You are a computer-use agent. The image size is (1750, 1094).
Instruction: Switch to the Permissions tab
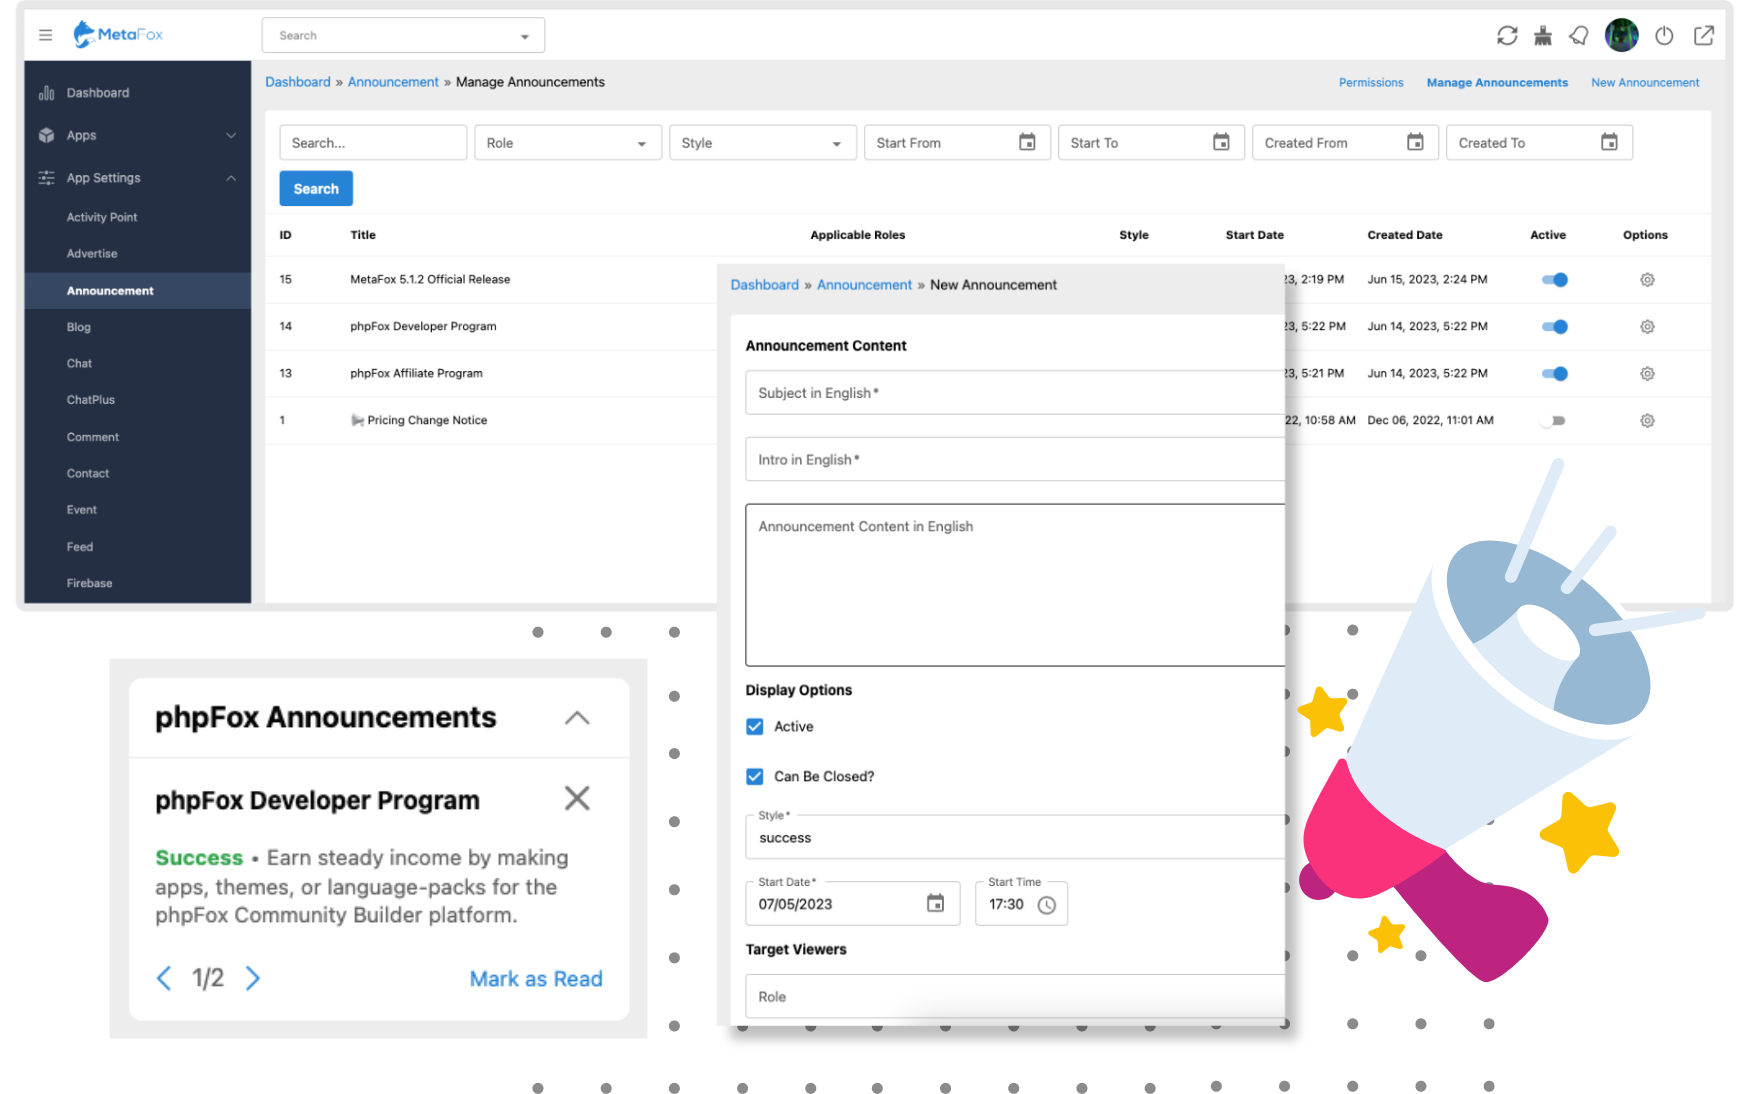tap(1371, 83)
